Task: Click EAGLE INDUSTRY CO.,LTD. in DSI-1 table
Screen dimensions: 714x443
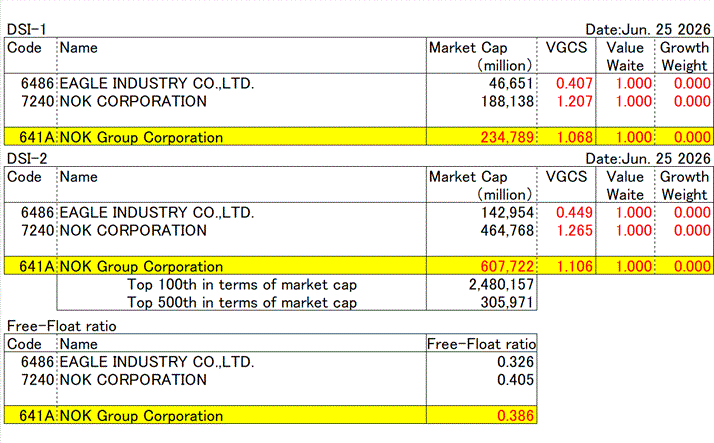Action: (157, 83)
